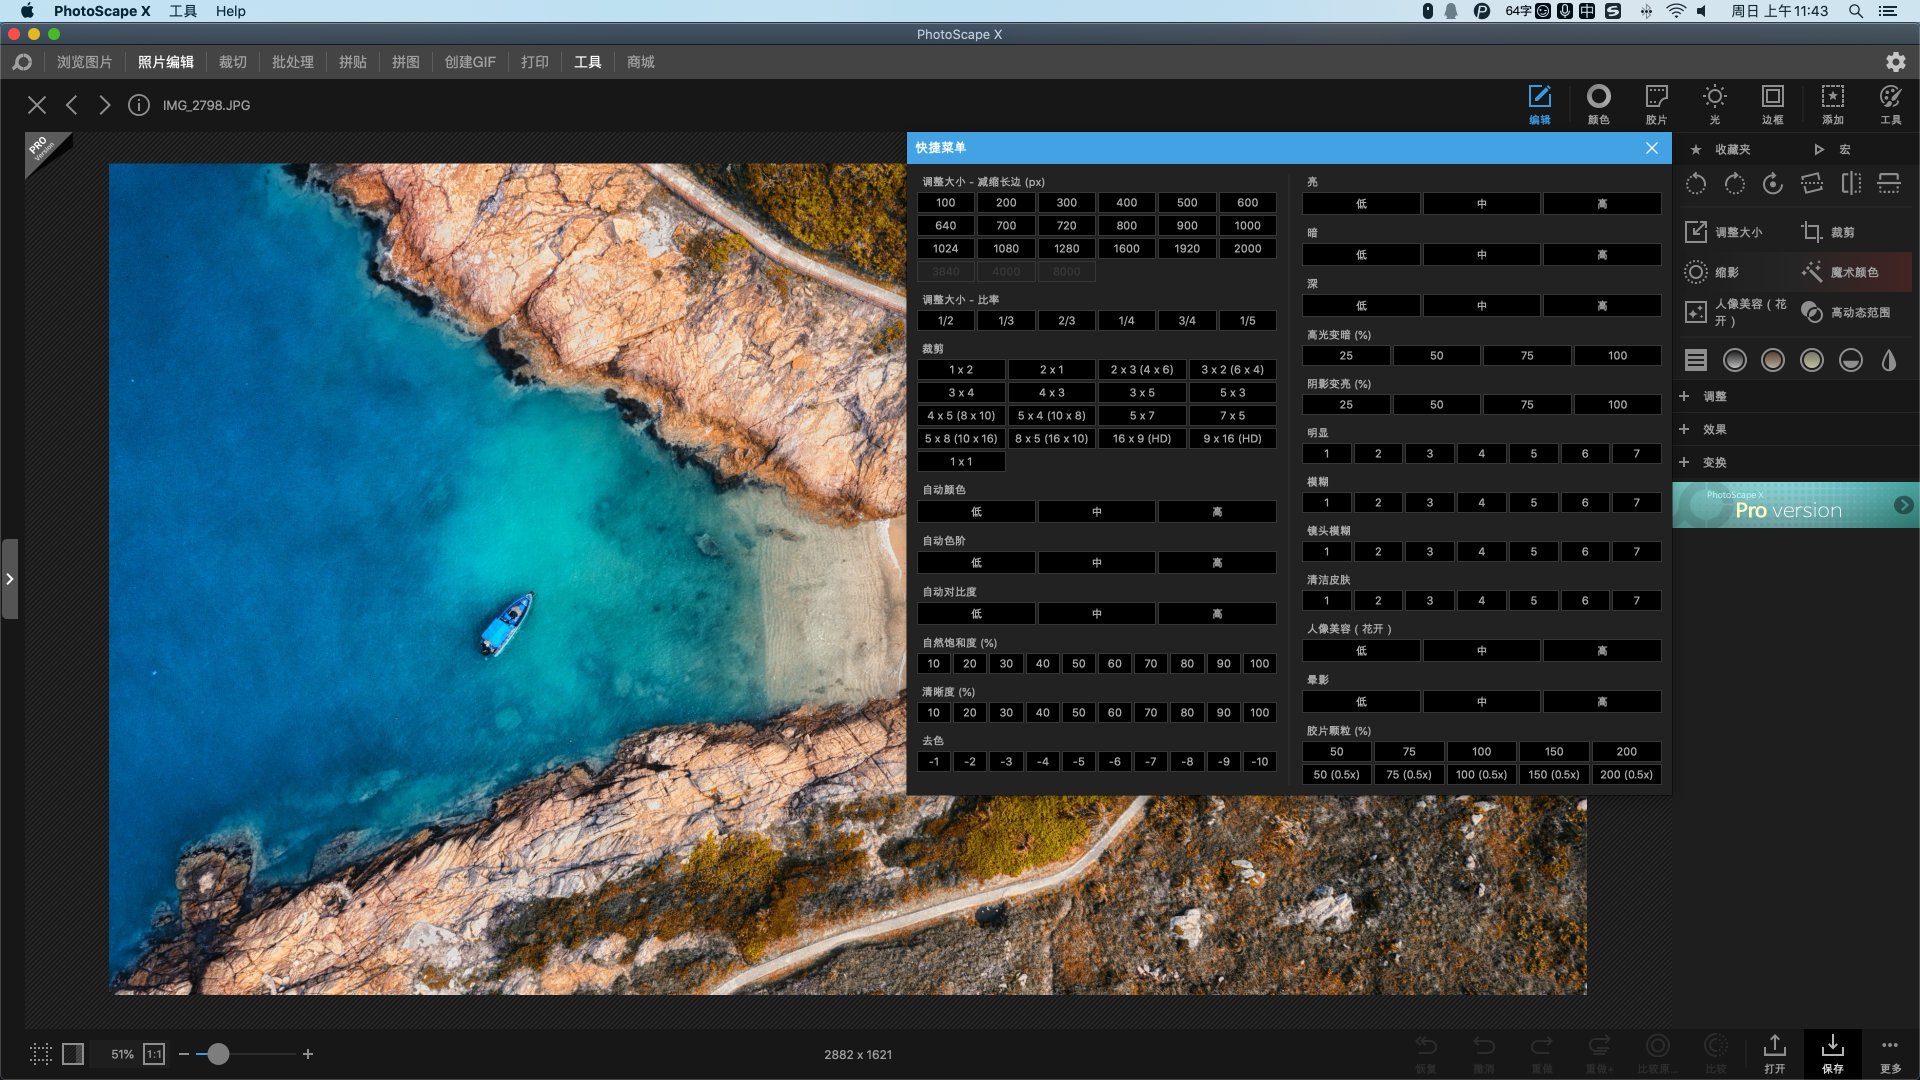Show the image info icon

[139, 105]
